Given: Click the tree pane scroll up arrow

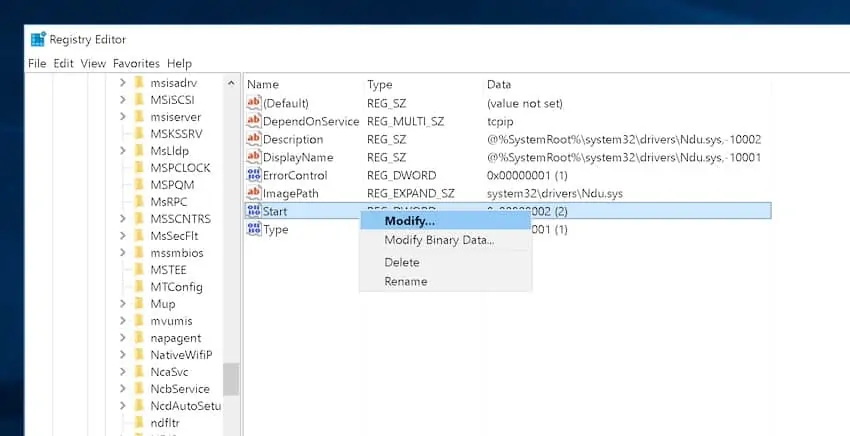Looking at the screenshot, I should 231,83.
